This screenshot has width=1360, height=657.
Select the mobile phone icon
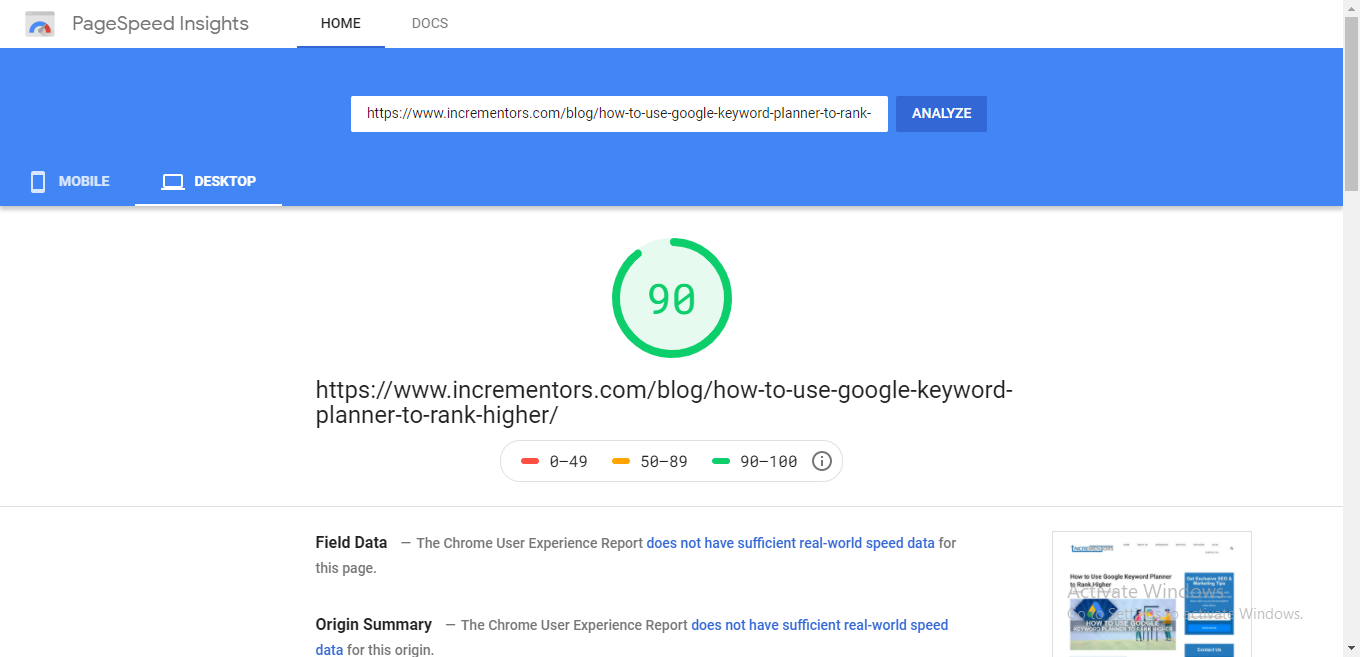pyautogui.click(x=37, y=181)
